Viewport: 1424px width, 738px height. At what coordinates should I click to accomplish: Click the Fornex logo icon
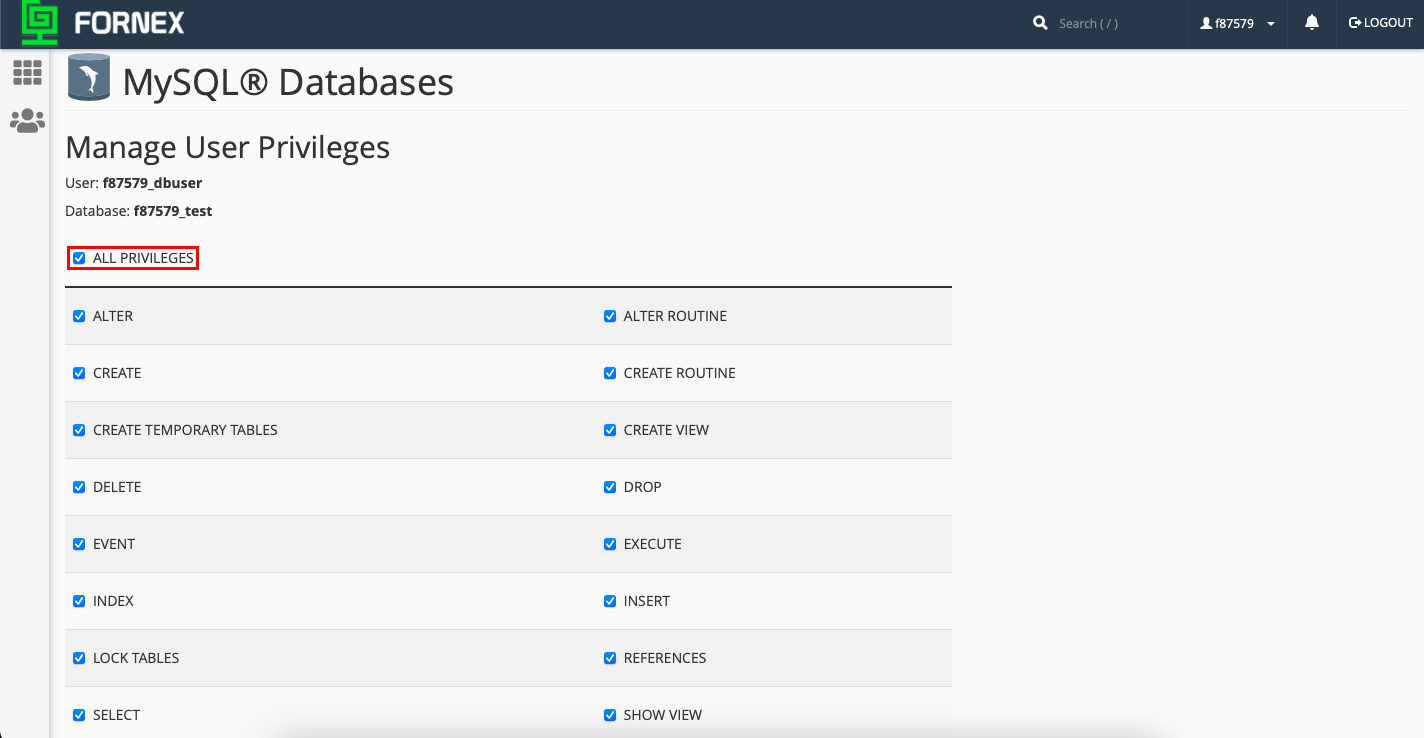click(x=40, y=24)
